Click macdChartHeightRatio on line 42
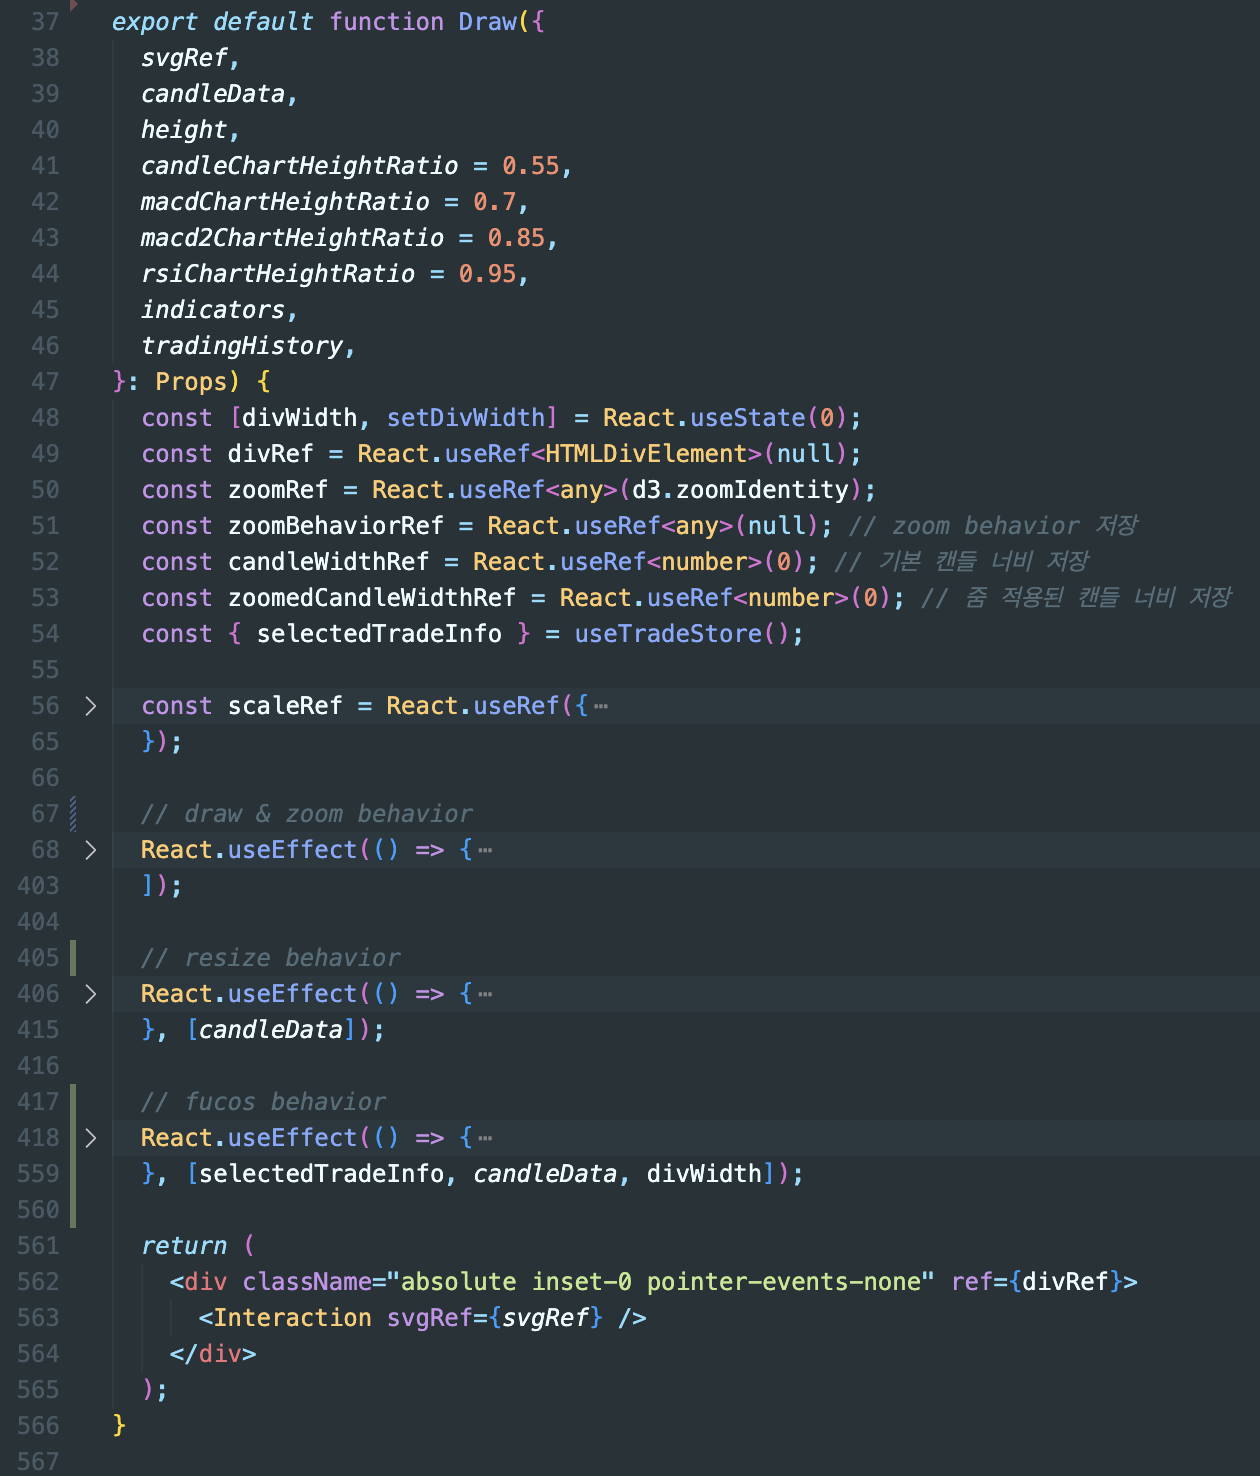The height and width of the screenshot is (1476, 1260). coord(285,202)
